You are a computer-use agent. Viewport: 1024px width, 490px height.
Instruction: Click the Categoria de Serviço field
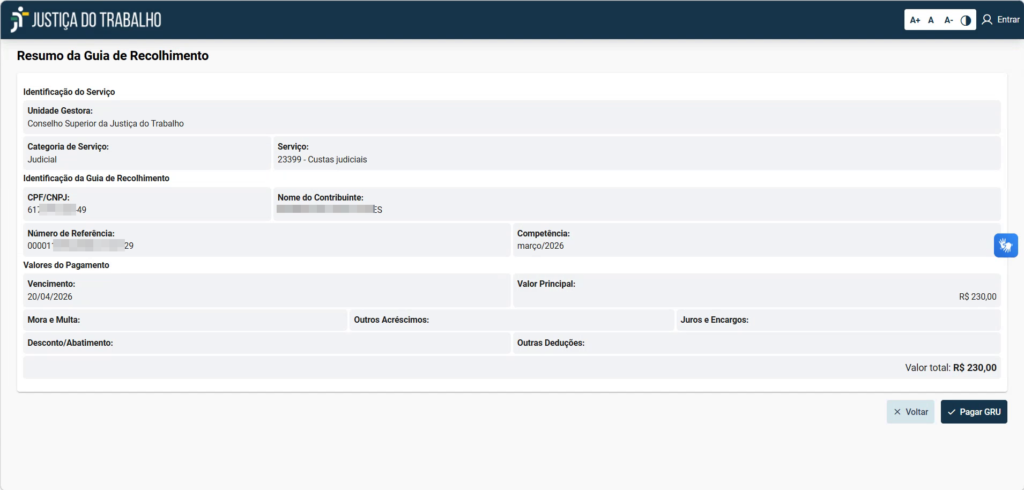tap(146, 153)
